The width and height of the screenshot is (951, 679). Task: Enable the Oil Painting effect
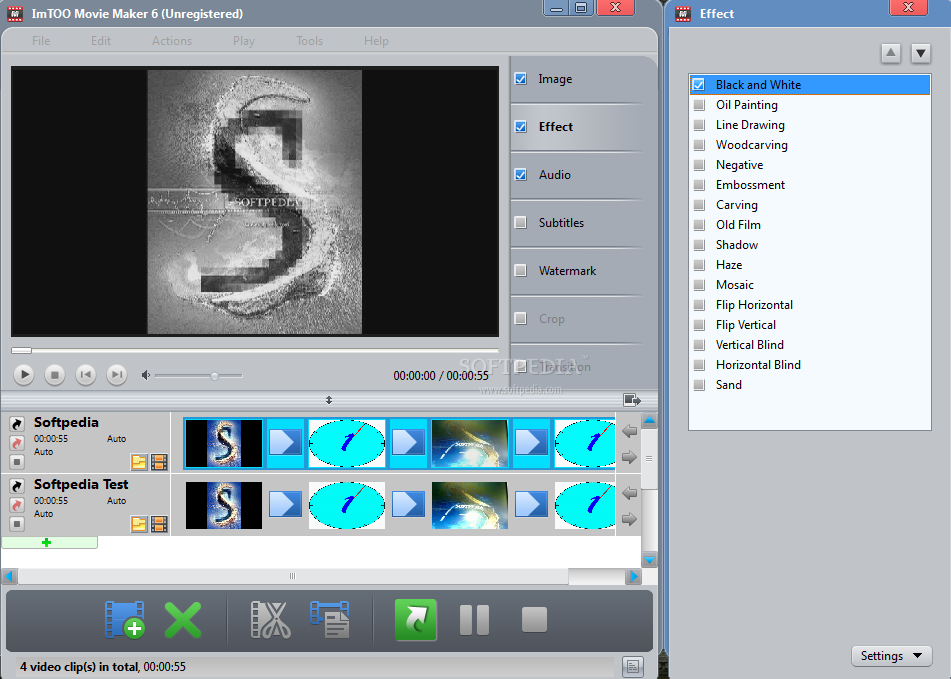[699, 105]
